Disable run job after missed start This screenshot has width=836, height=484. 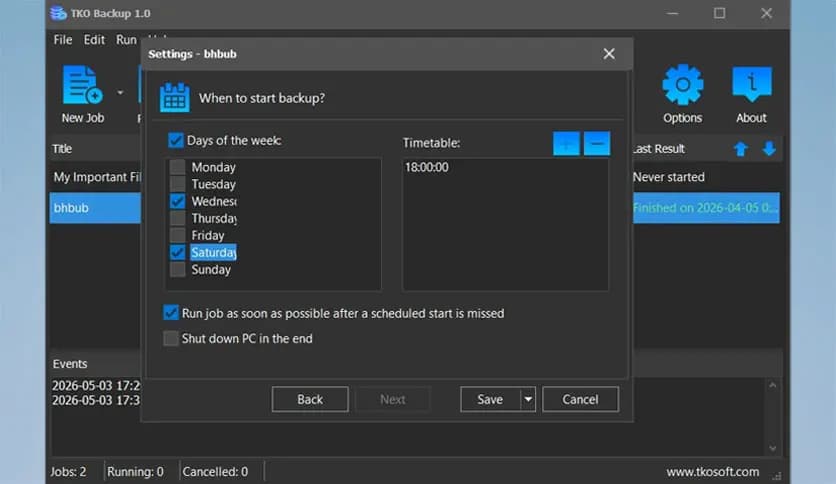click(171, 313)
